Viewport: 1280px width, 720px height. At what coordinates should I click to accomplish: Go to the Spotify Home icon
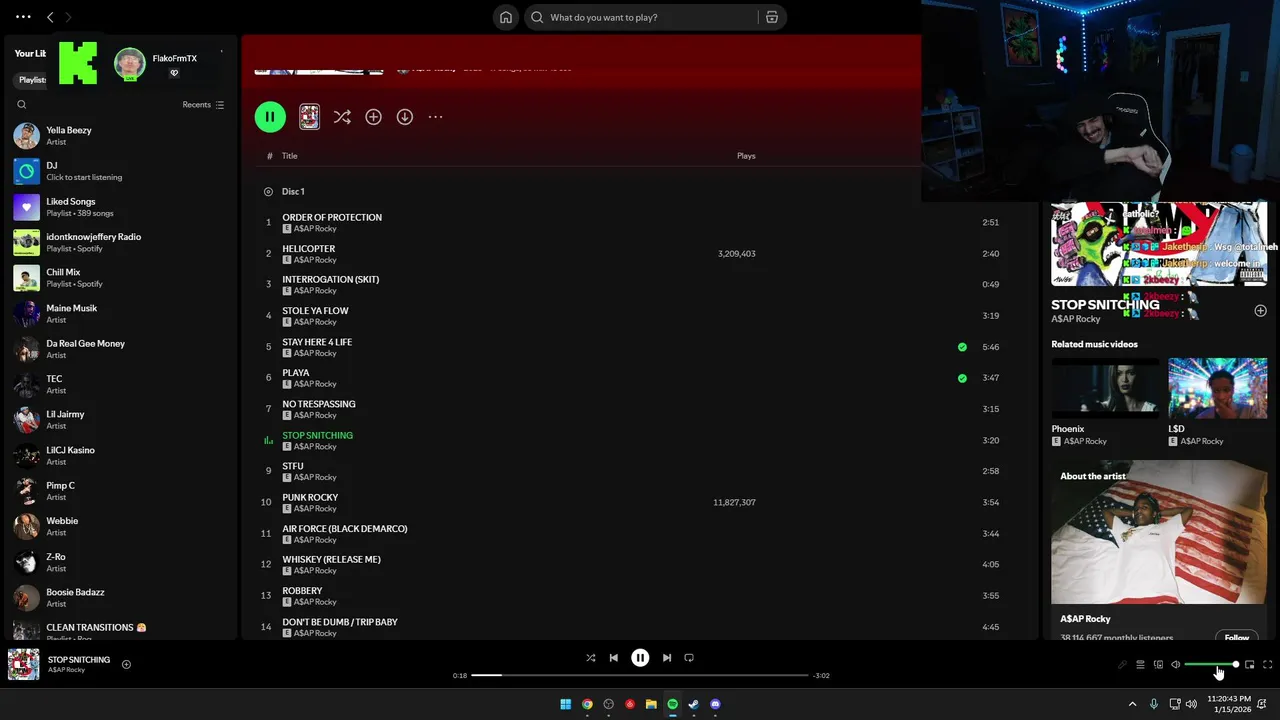(x=506, y=17)
